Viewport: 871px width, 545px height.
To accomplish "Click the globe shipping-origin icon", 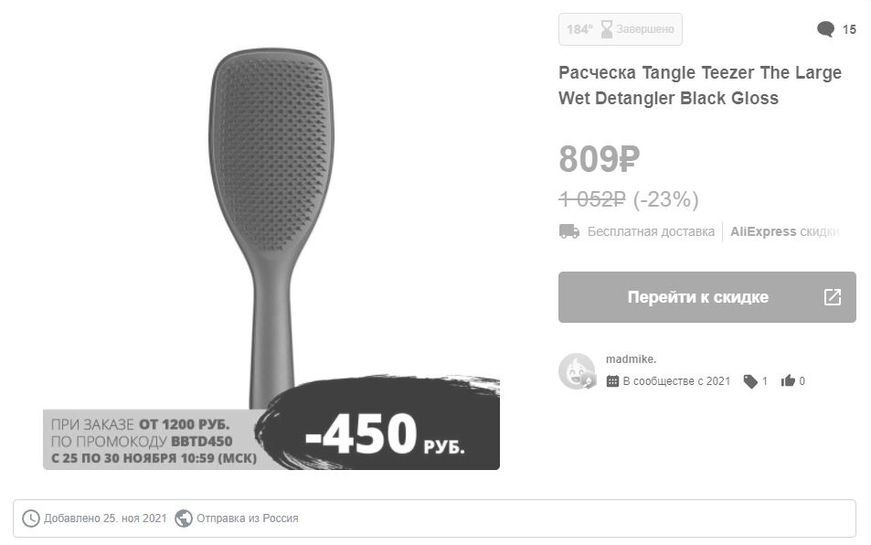I will [x=183, y=518].
